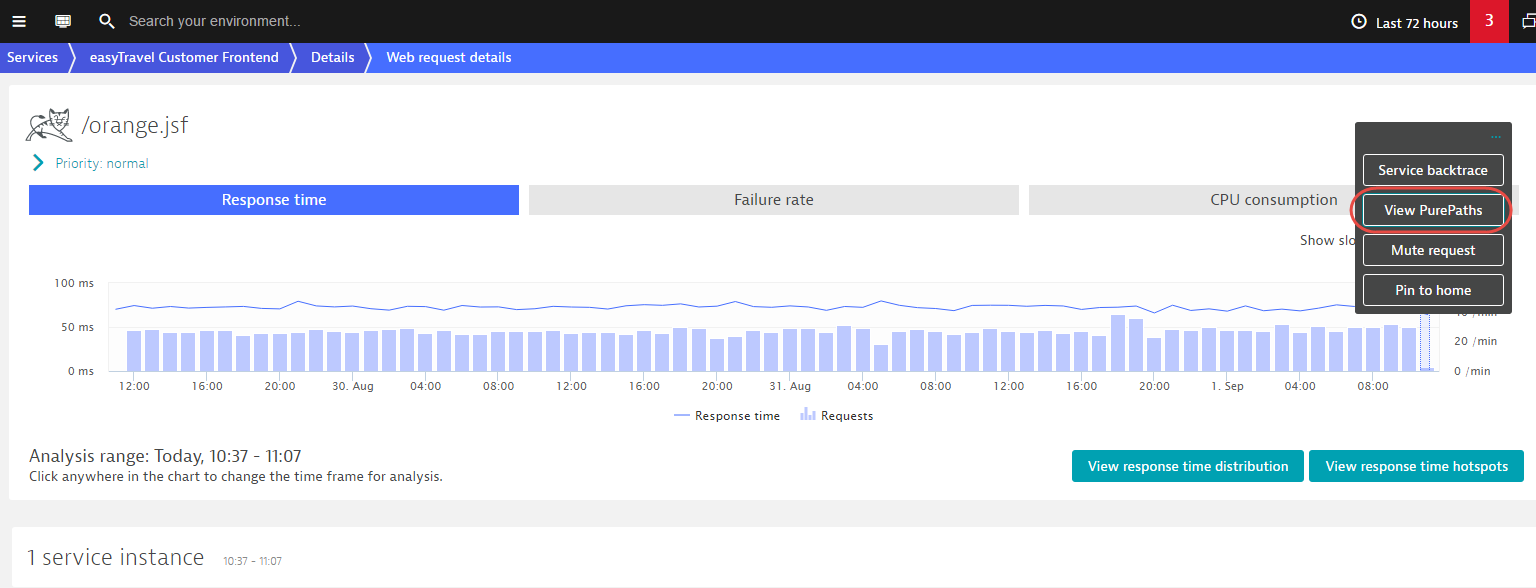Switch to the Failure rate tab

pyautogui.click(x=774, y=200)
